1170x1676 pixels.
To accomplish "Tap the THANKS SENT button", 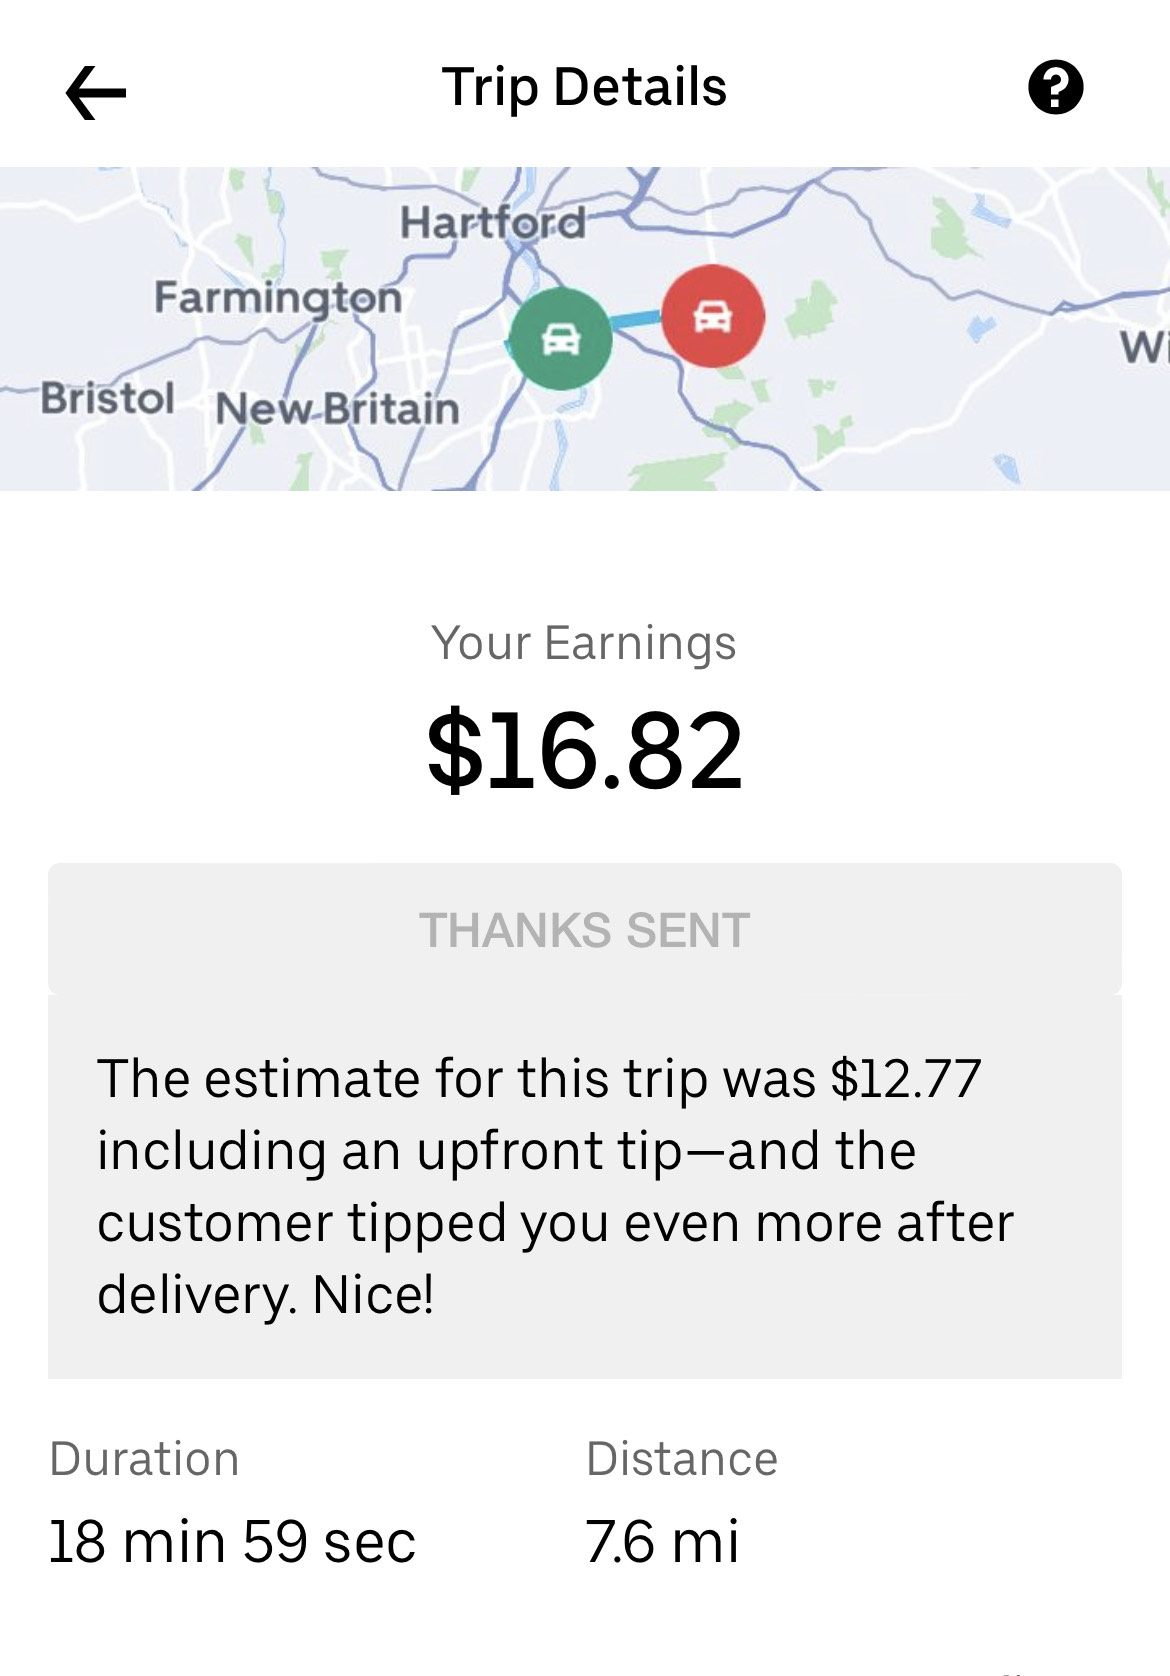I will point(585,929).
